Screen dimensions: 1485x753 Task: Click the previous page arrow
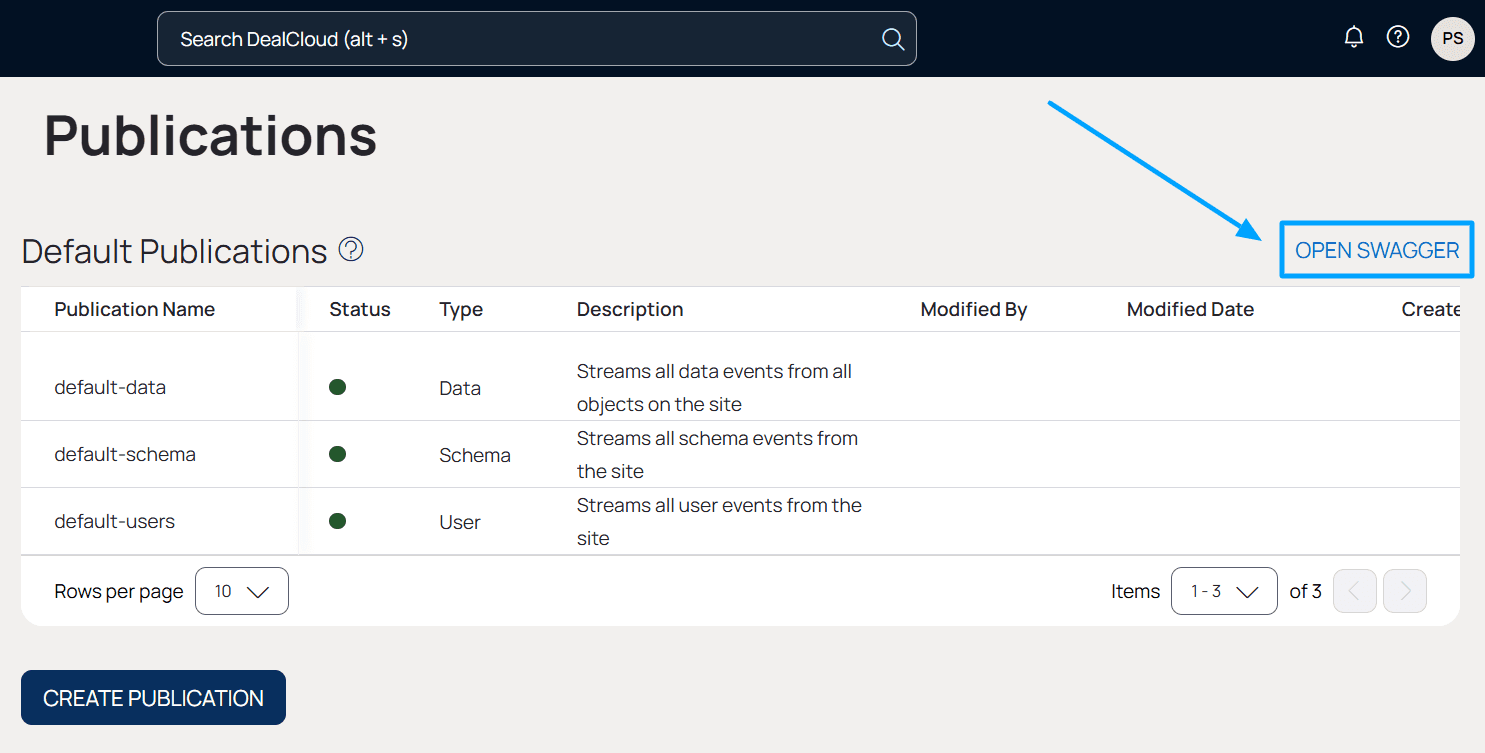pyautogui.click(x=1354, y=591)
